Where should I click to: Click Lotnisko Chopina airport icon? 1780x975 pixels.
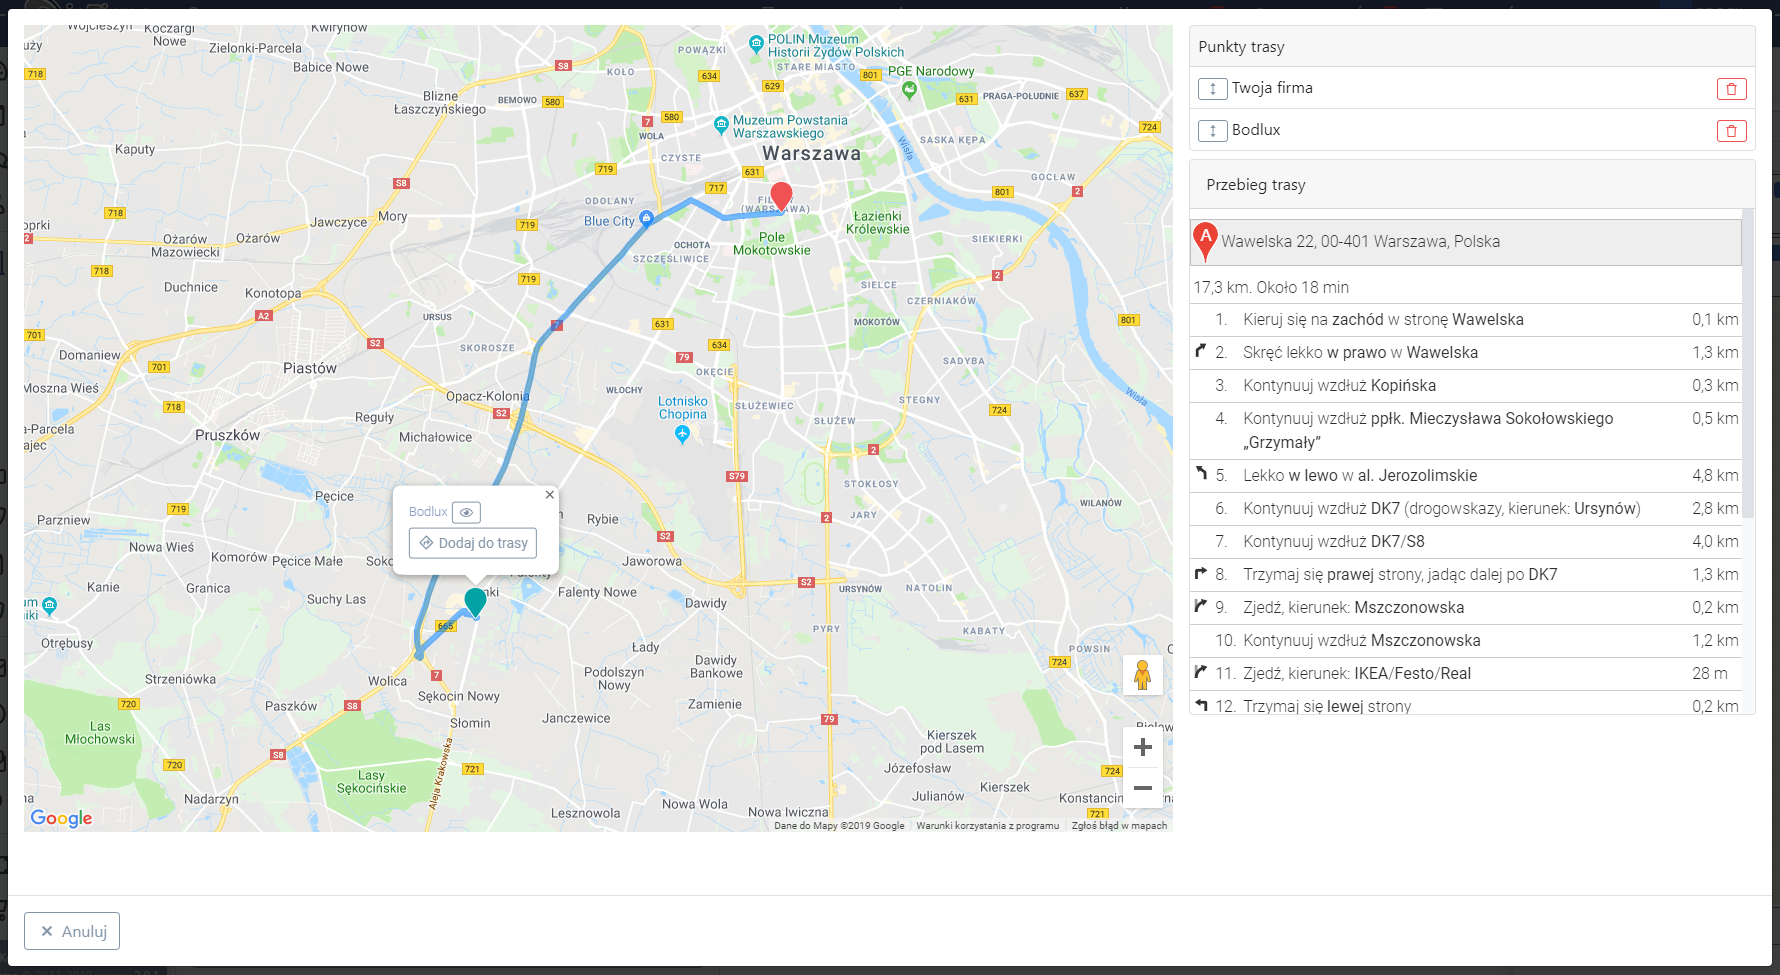coord(682,434)
